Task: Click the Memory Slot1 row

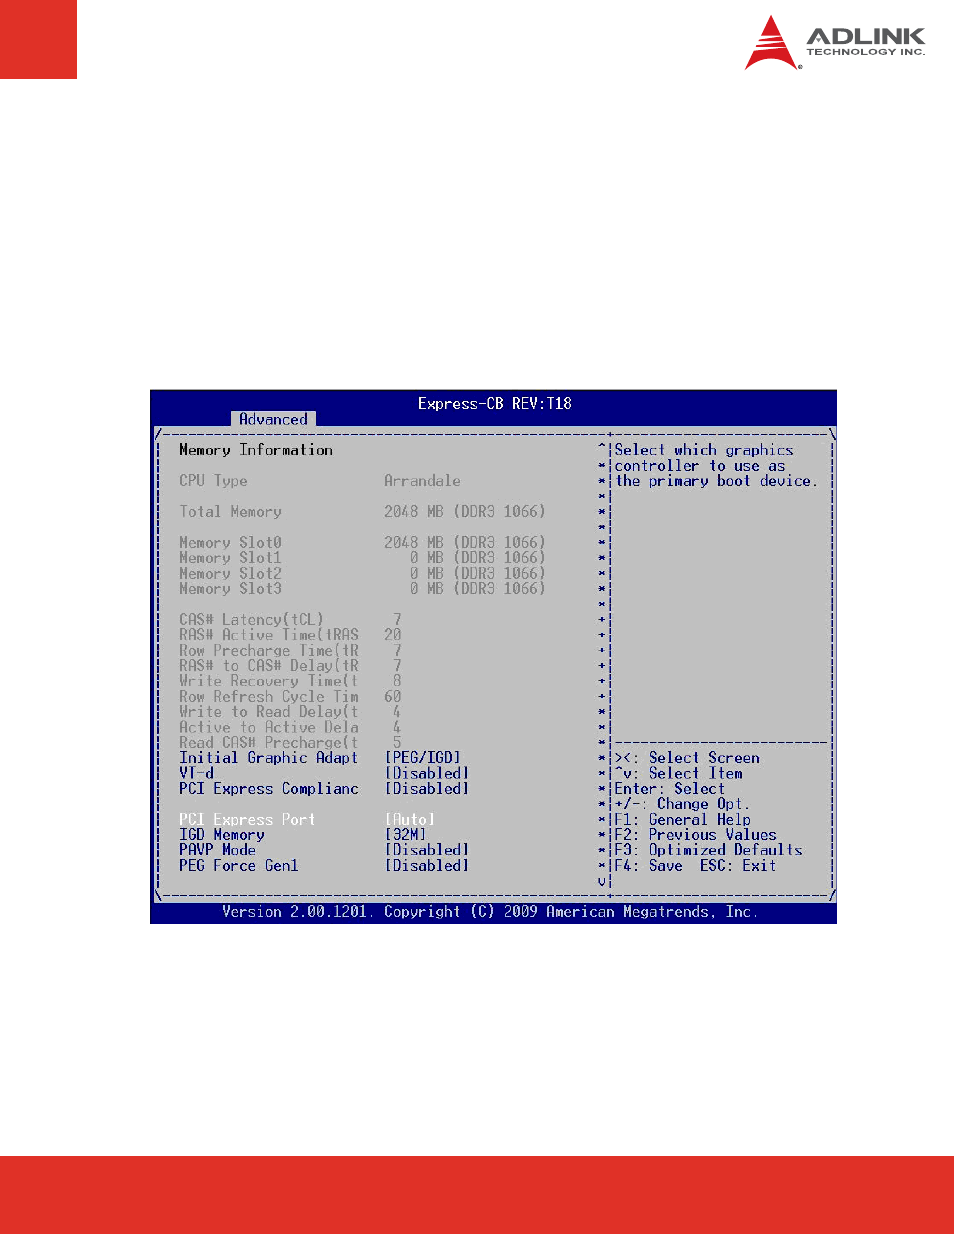Action: point(362,558)
